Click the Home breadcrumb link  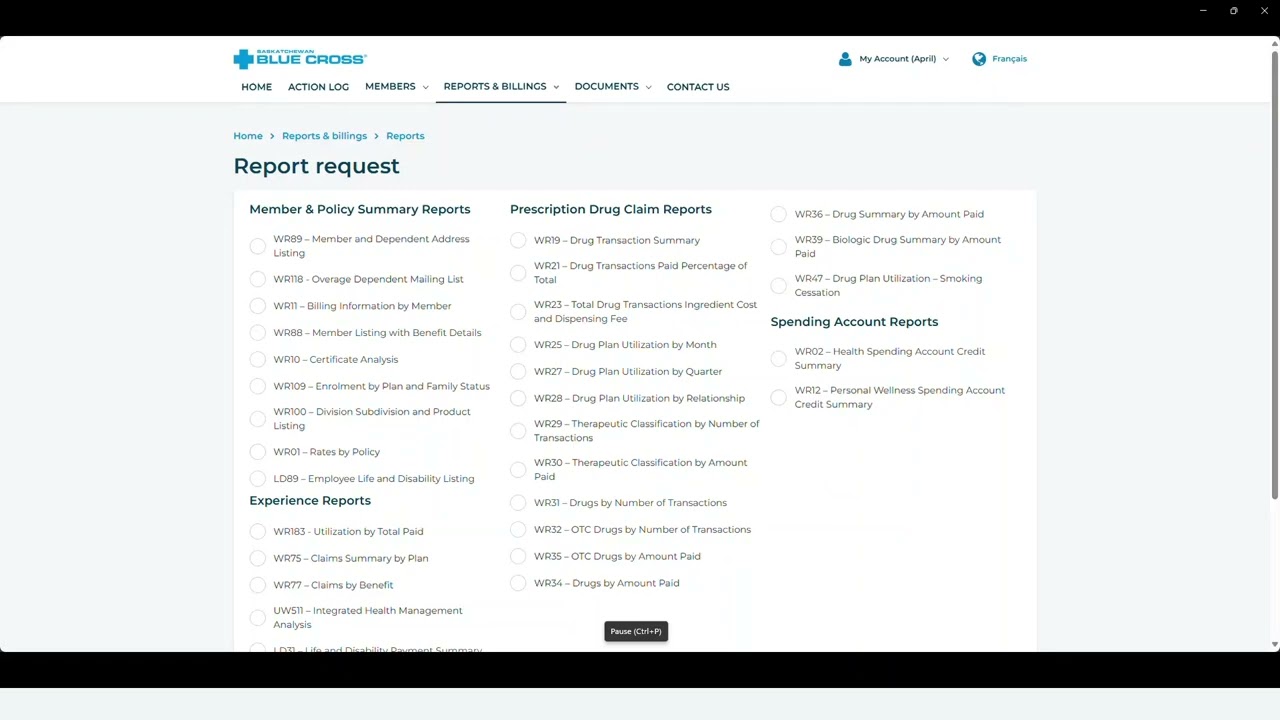(248, 136)
